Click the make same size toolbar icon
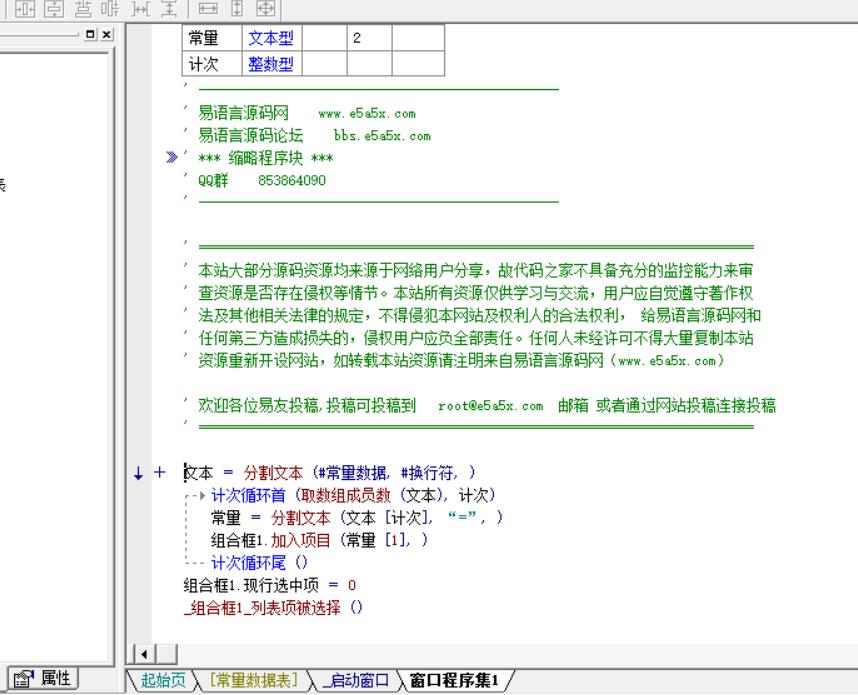 (x=265, y=8)
